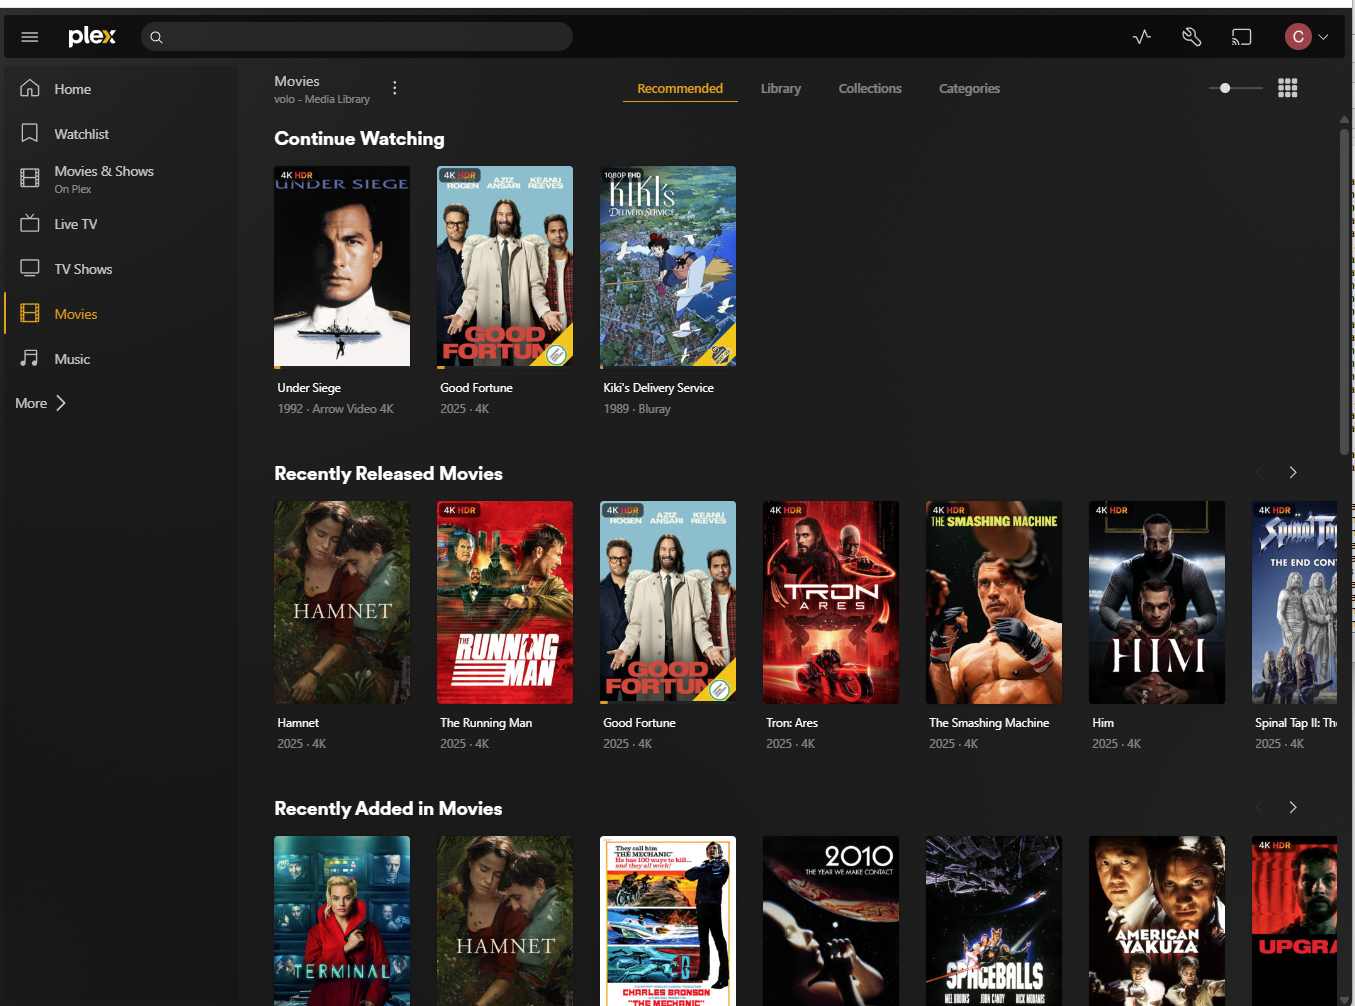The width and height of the screenshot is (1355, 1006).
Task: Click the Recently Added in Movies heading
Action: [x=388, y=809]
